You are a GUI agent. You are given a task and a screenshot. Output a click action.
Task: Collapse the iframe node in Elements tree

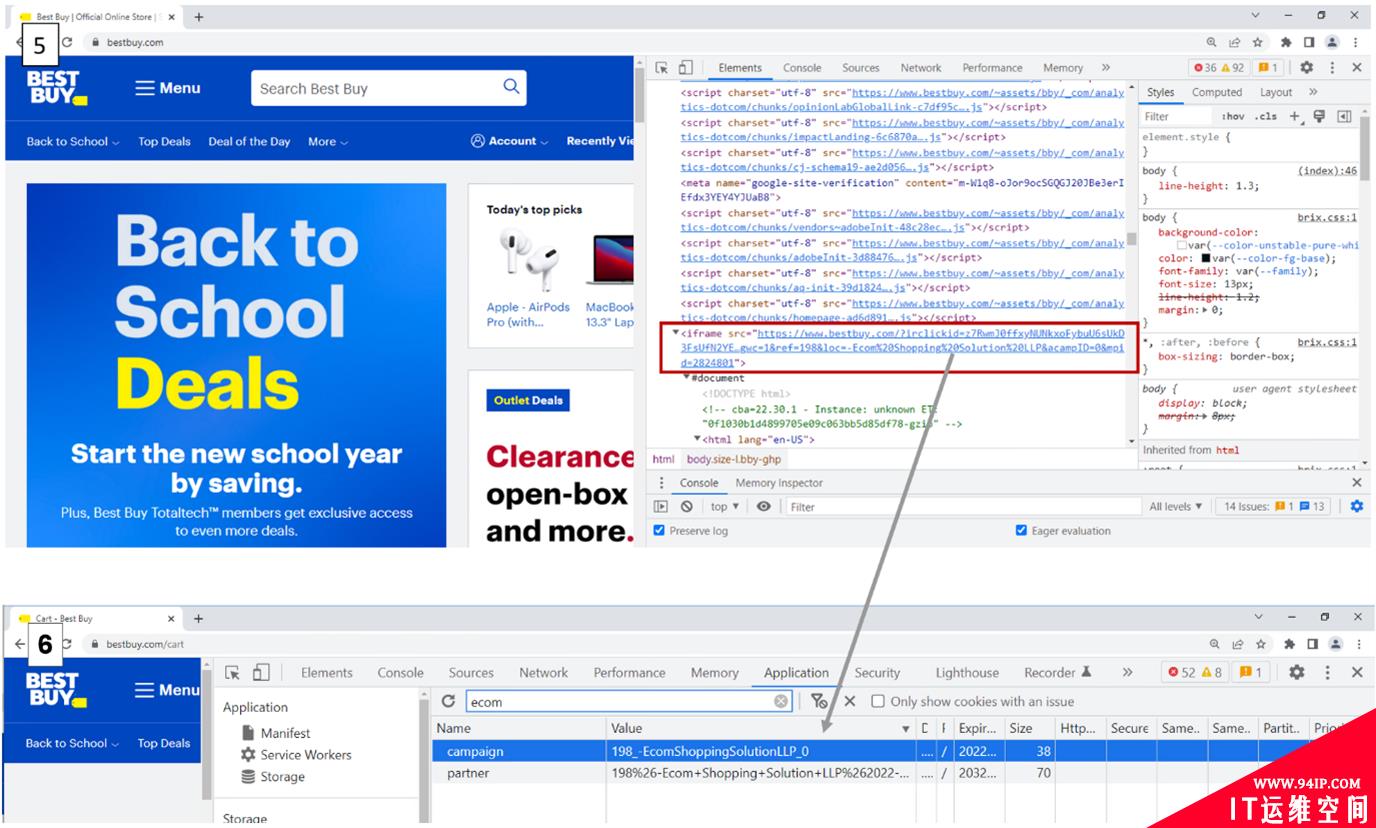tap(676, 333)
